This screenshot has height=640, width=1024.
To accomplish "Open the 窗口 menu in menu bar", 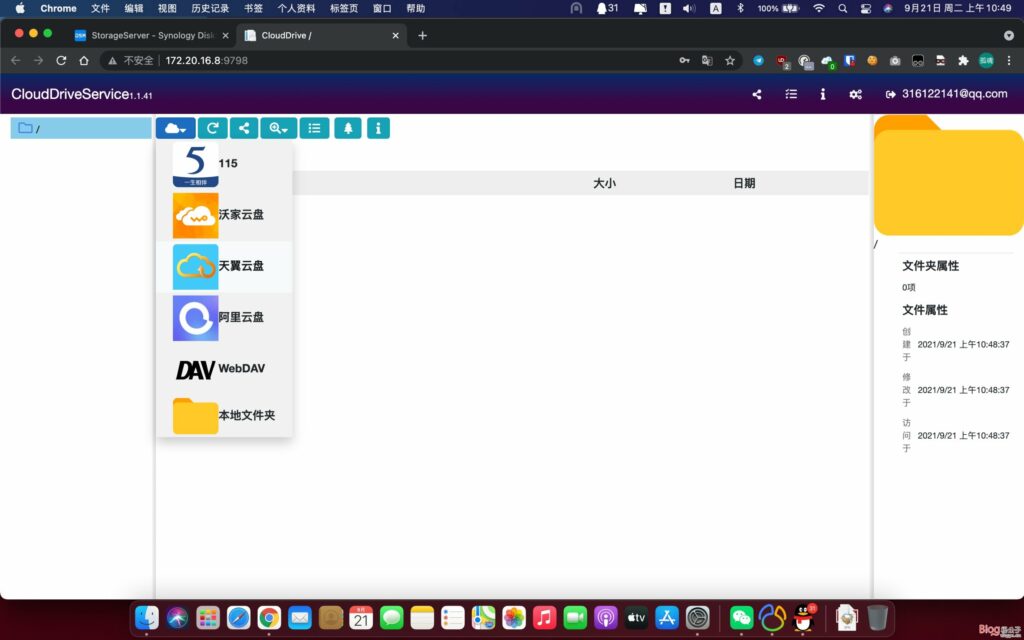I will (382, 8).
